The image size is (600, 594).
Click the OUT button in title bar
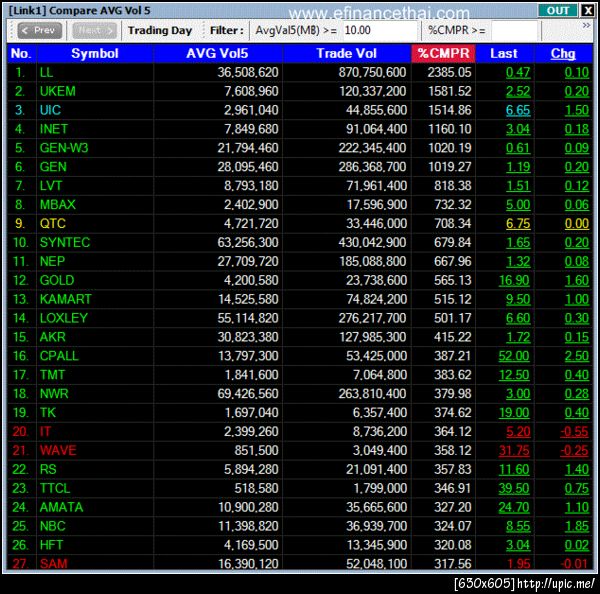pos(558,10)
